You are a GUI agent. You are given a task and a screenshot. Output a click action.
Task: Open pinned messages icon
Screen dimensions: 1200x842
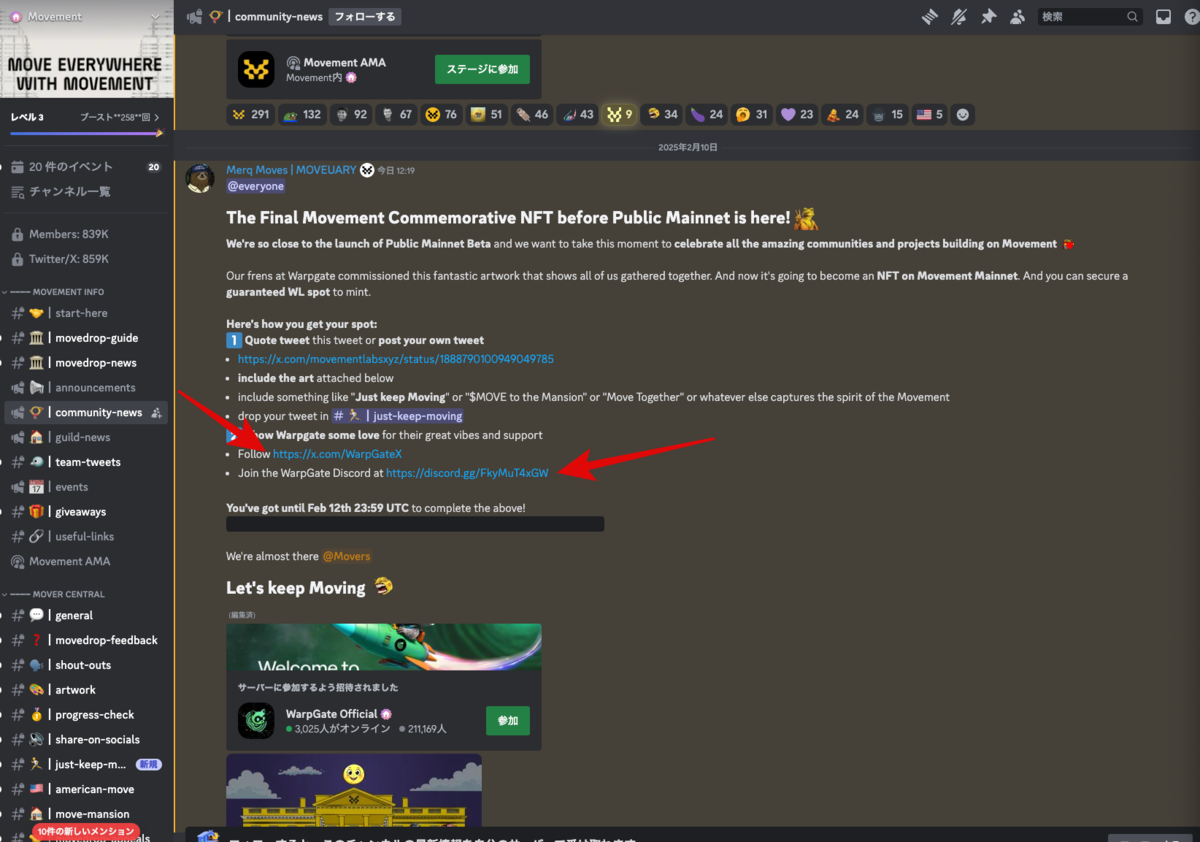pos(988,16)
